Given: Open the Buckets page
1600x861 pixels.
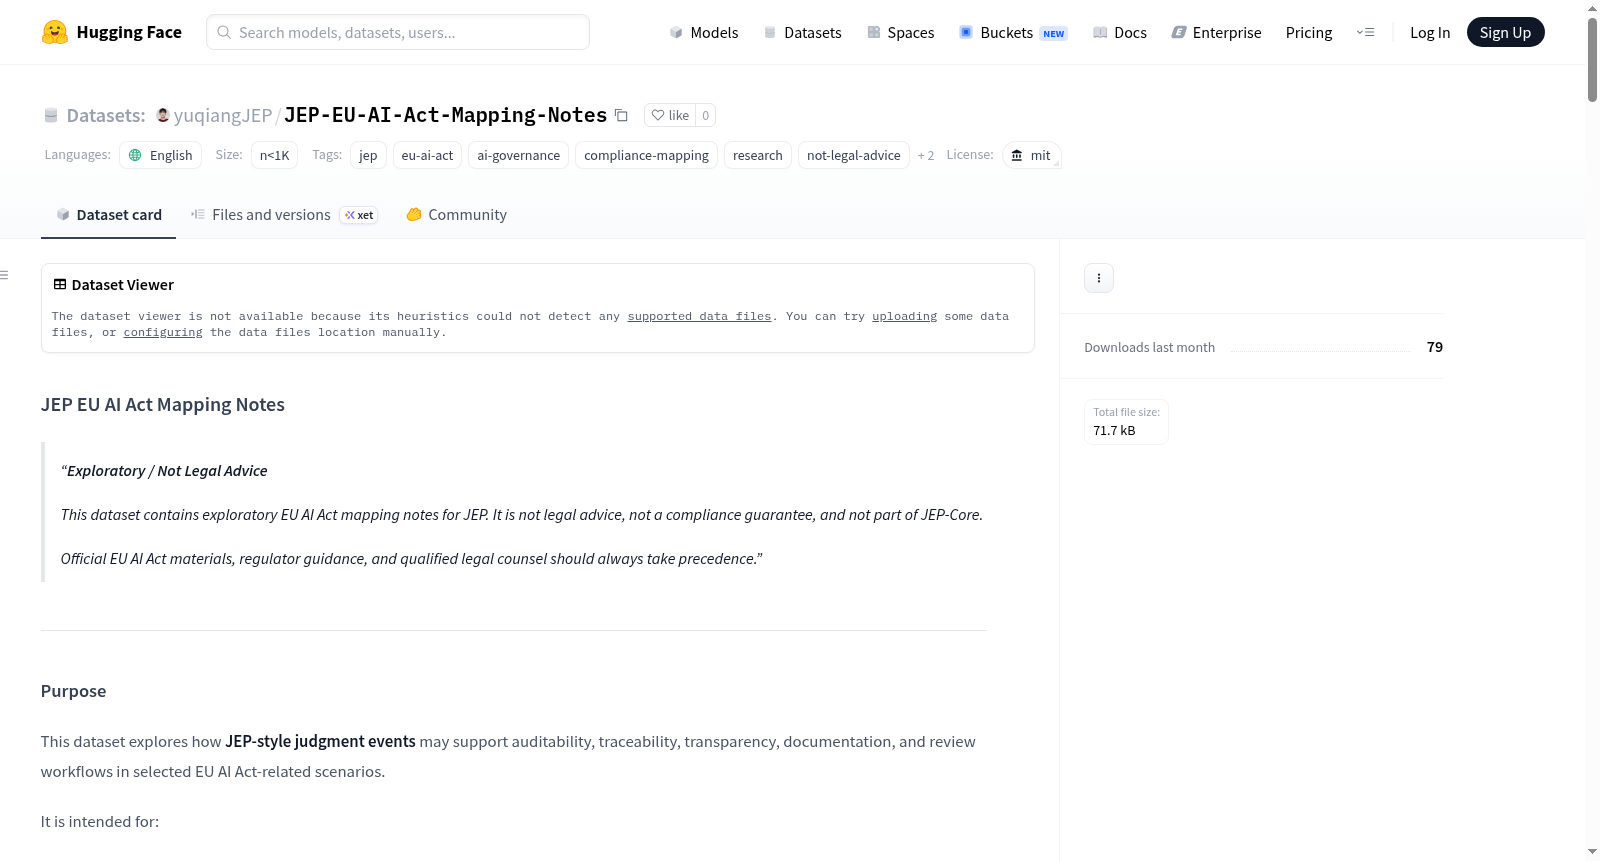Looking at the screenshot, I should pos(1013,32).
